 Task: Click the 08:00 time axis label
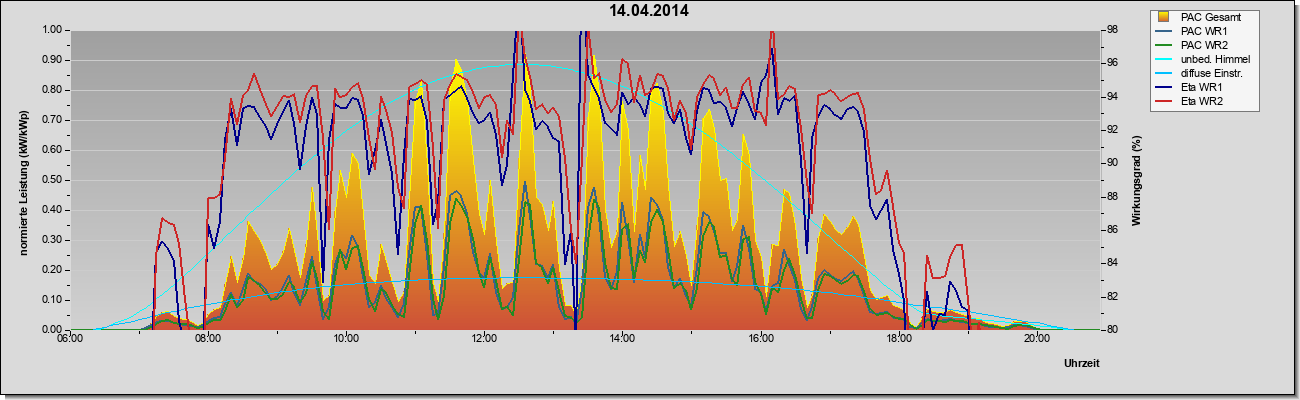coord(207,339)
